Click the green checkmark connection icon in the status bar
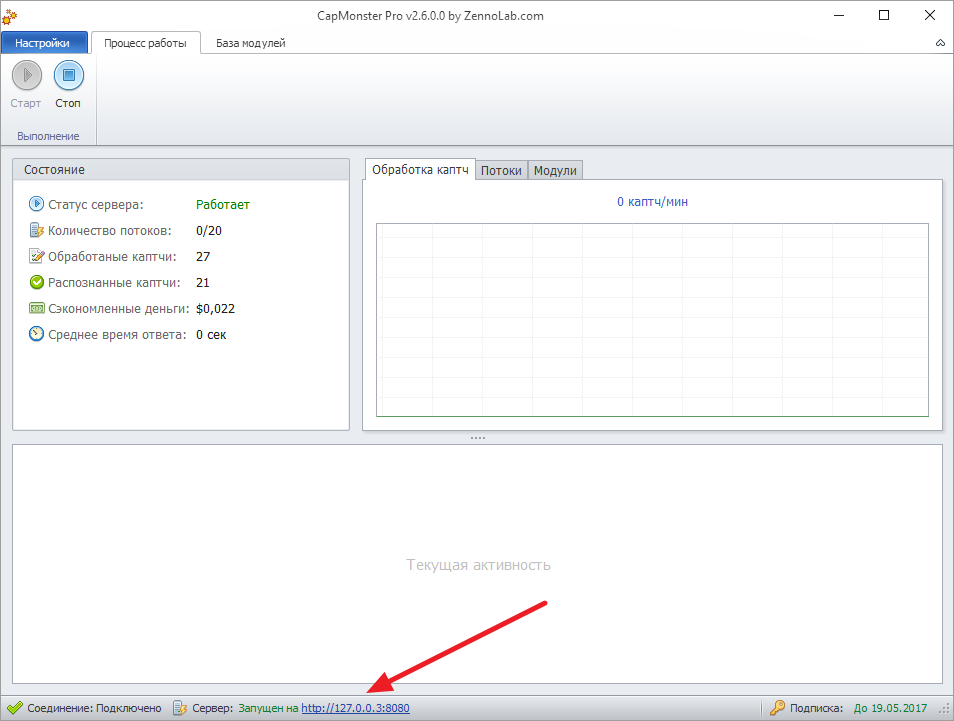This screenshot has width=954, height=721. [x=15, y=708]
